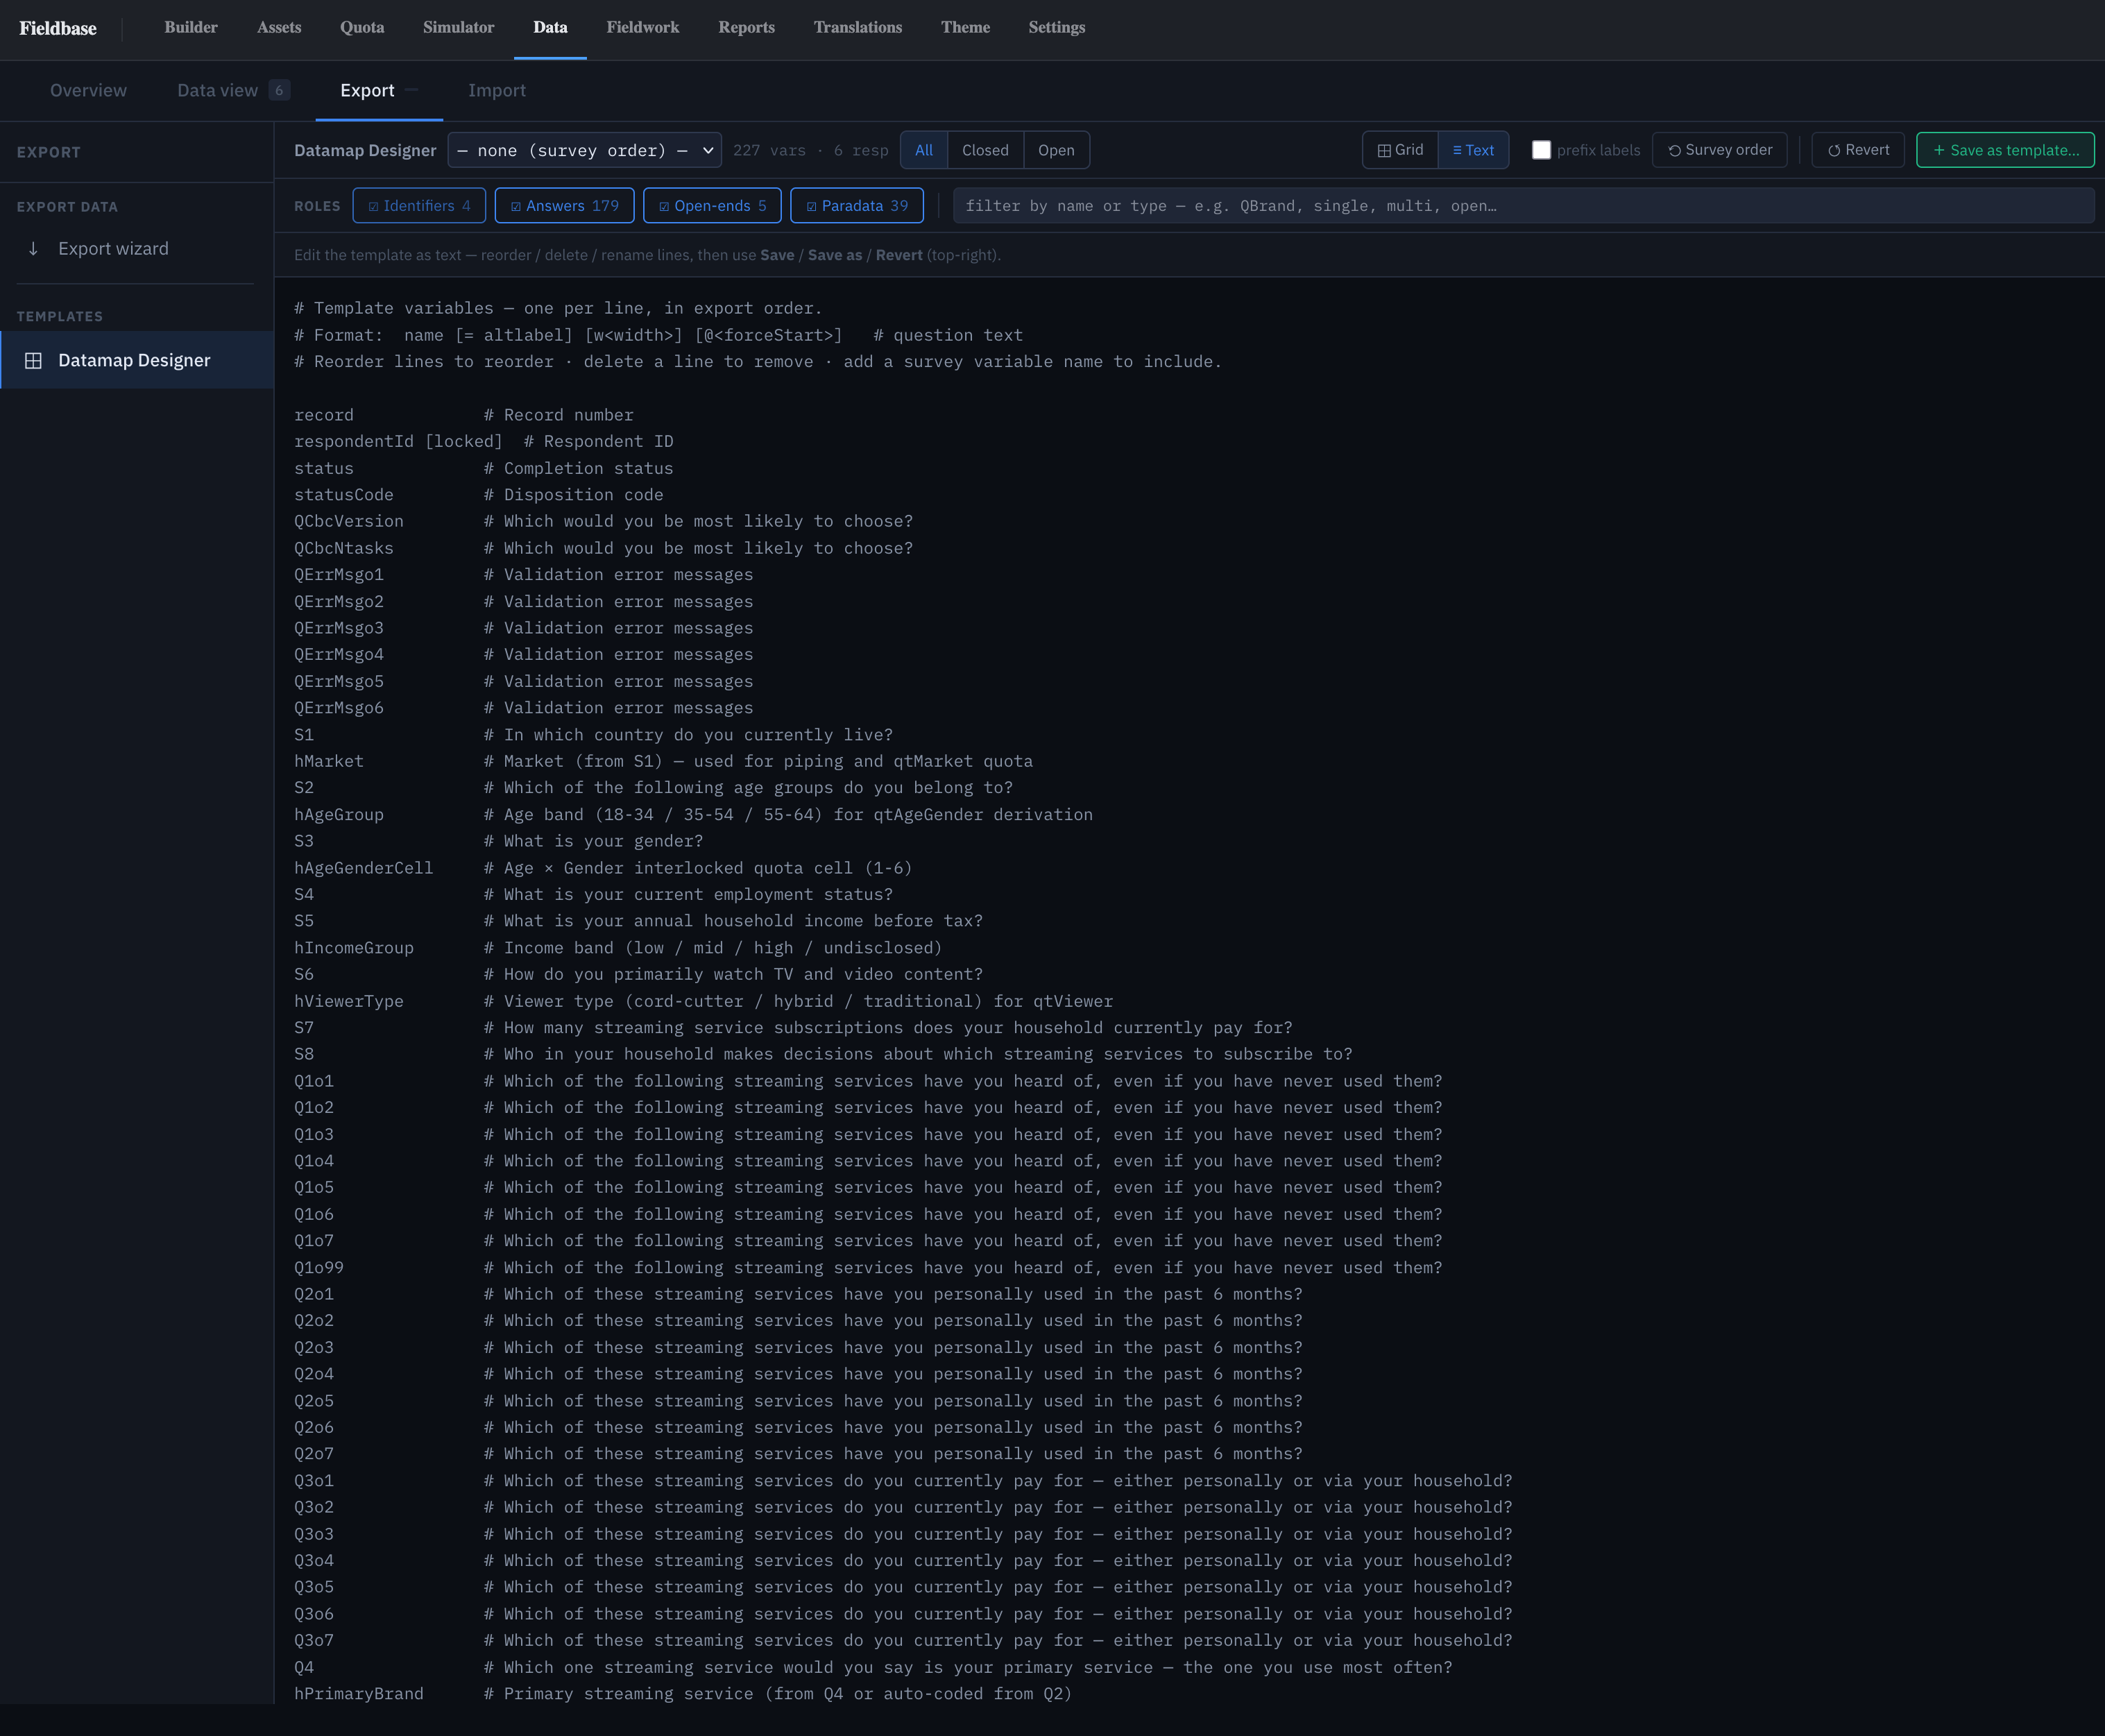Open the template selector dropdown

pyautogui.click(x=585, y=150)
